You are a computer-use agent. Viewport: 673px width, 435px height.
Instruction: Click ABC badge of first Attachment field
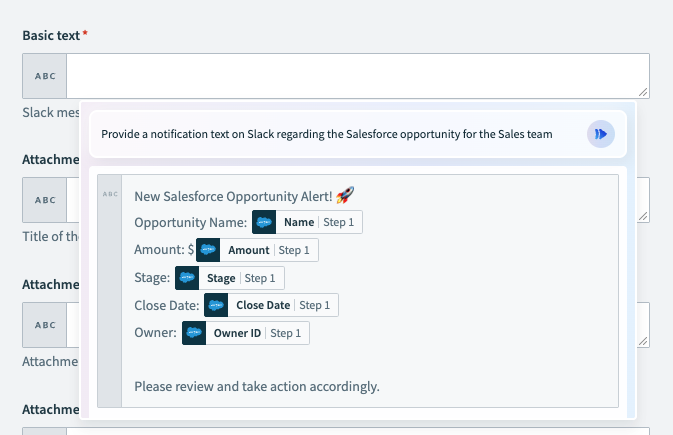click(45, 200)
